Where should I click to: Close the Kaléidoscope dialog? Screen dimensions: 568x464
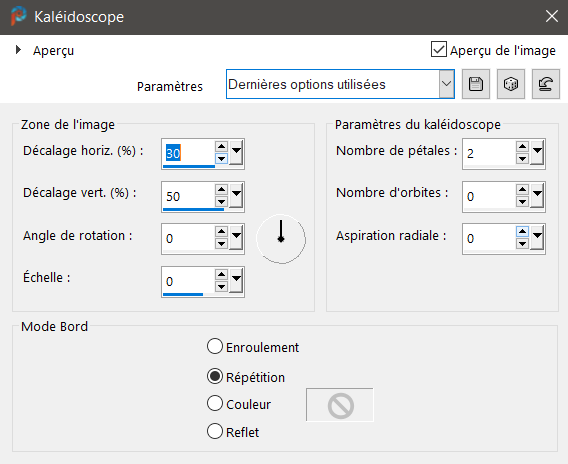click(552, 16)
